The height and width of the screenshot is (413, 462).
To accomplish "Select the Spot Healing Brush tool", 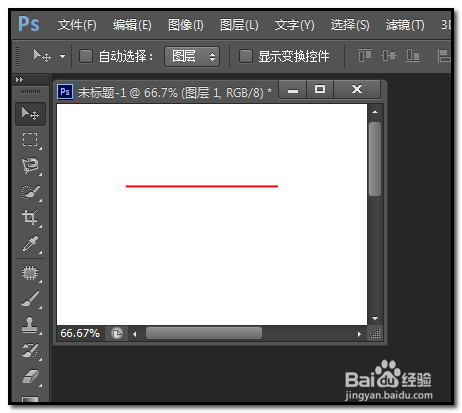I will point(30,273).
